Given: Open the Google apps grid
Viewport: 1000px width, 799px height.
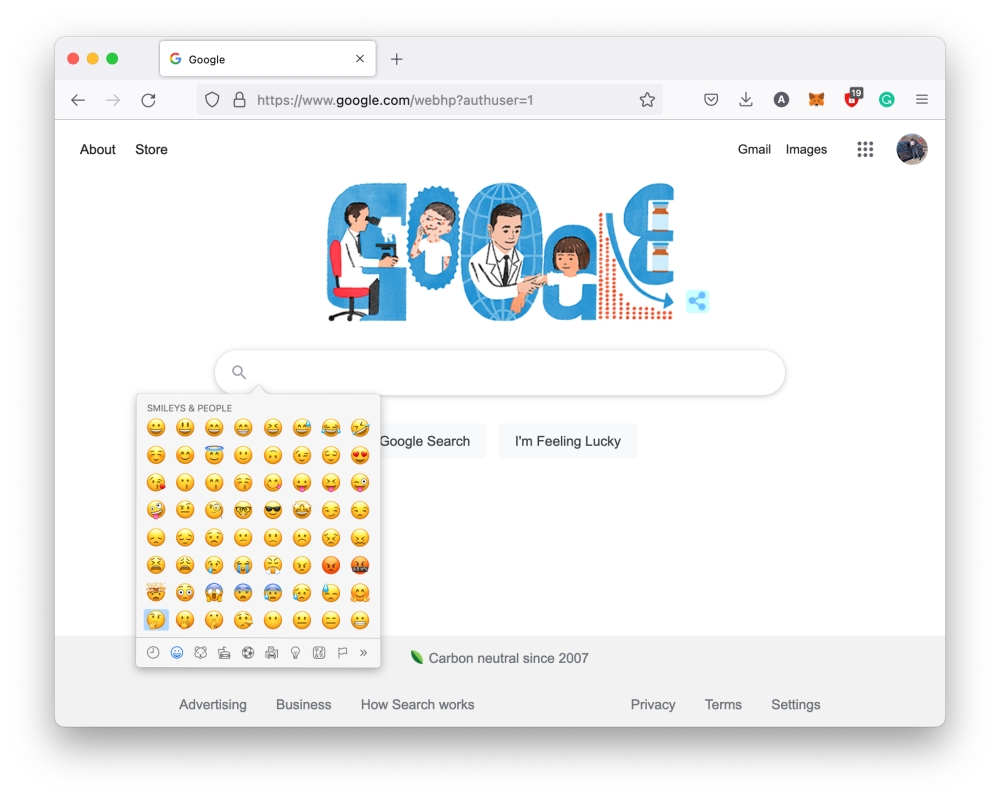Looking at the screenshot, I should click(865, 149).
